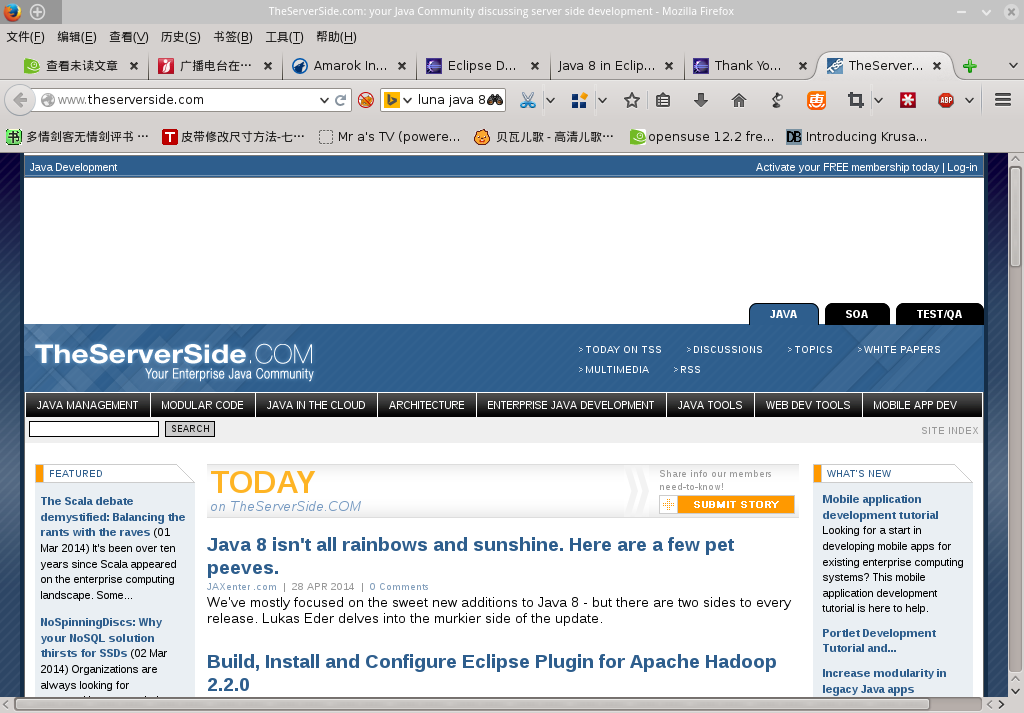Viewport: 1024px width, 713px height.
Task: Bookmark this page with the star
Action: coord(632,100)
